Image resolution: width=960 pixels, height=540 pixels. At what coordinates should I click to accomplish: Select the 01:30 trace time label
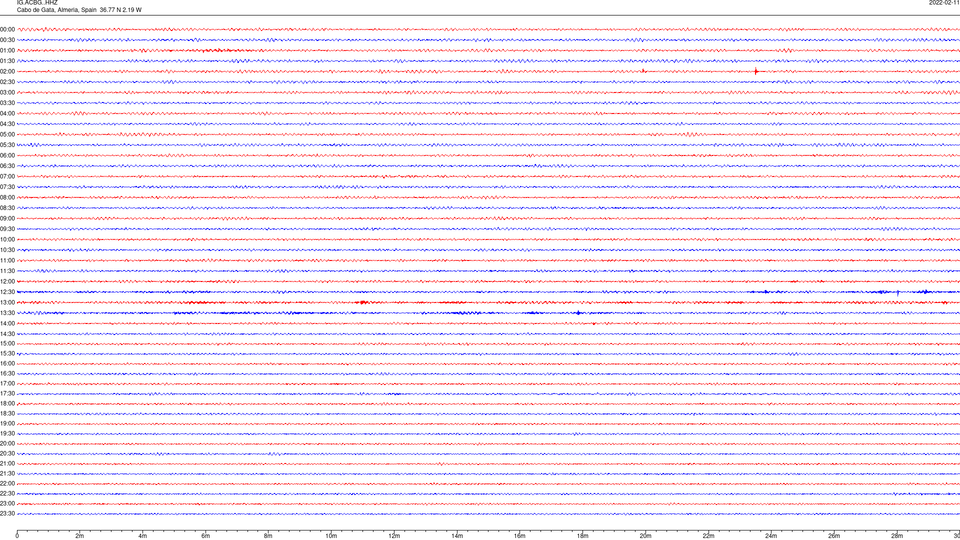coord(7,61)
